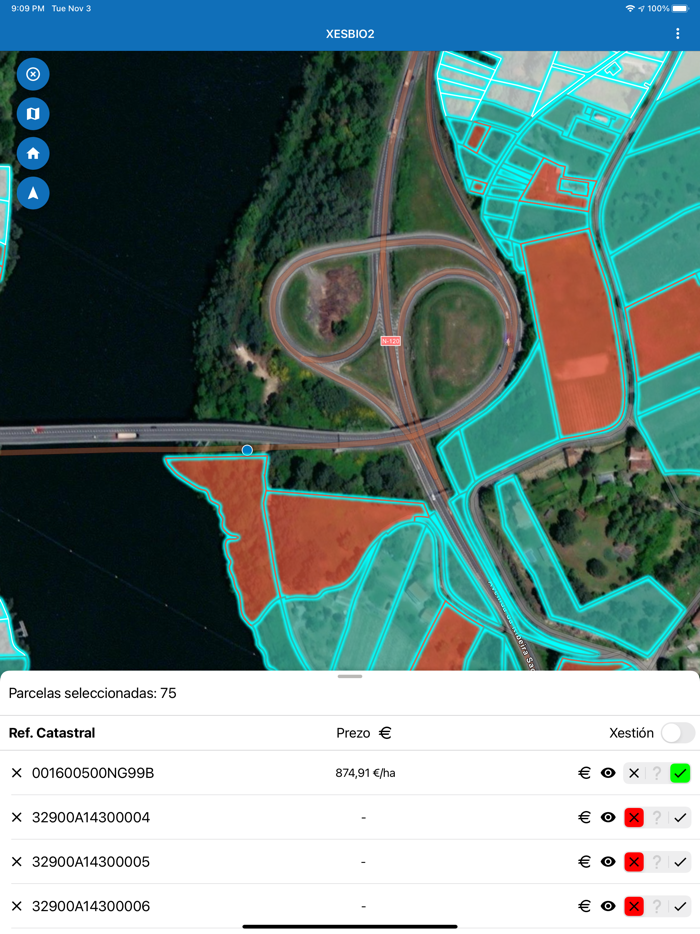Set price for parcel 32900A14300006
Screen dimensions: 700x934
pyautogui.click(x=584, y=906)
